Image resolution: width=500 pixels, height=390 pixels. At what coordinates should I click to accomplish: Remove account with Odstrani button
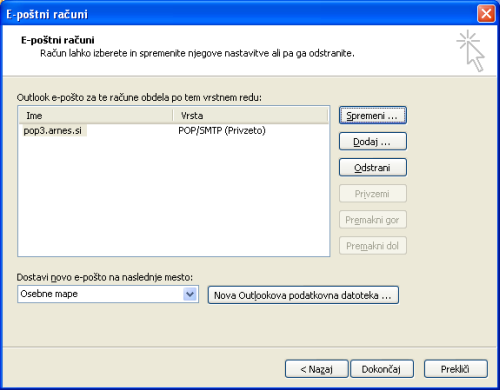[x=373, y=167]
